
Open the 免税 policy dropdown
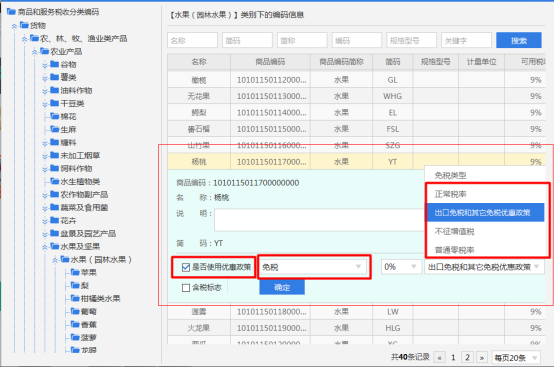pyautogui.click(x=314, y=267)
